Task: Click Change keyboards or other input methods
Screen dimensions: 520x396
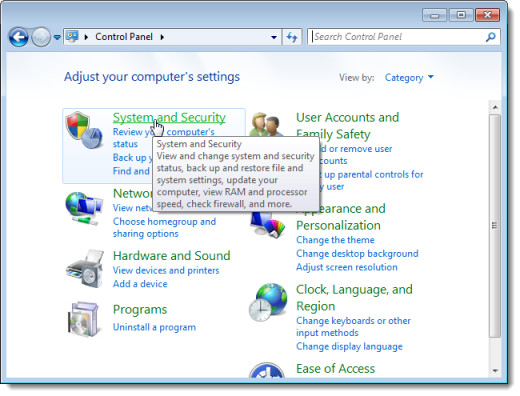Action: [353, 327]
